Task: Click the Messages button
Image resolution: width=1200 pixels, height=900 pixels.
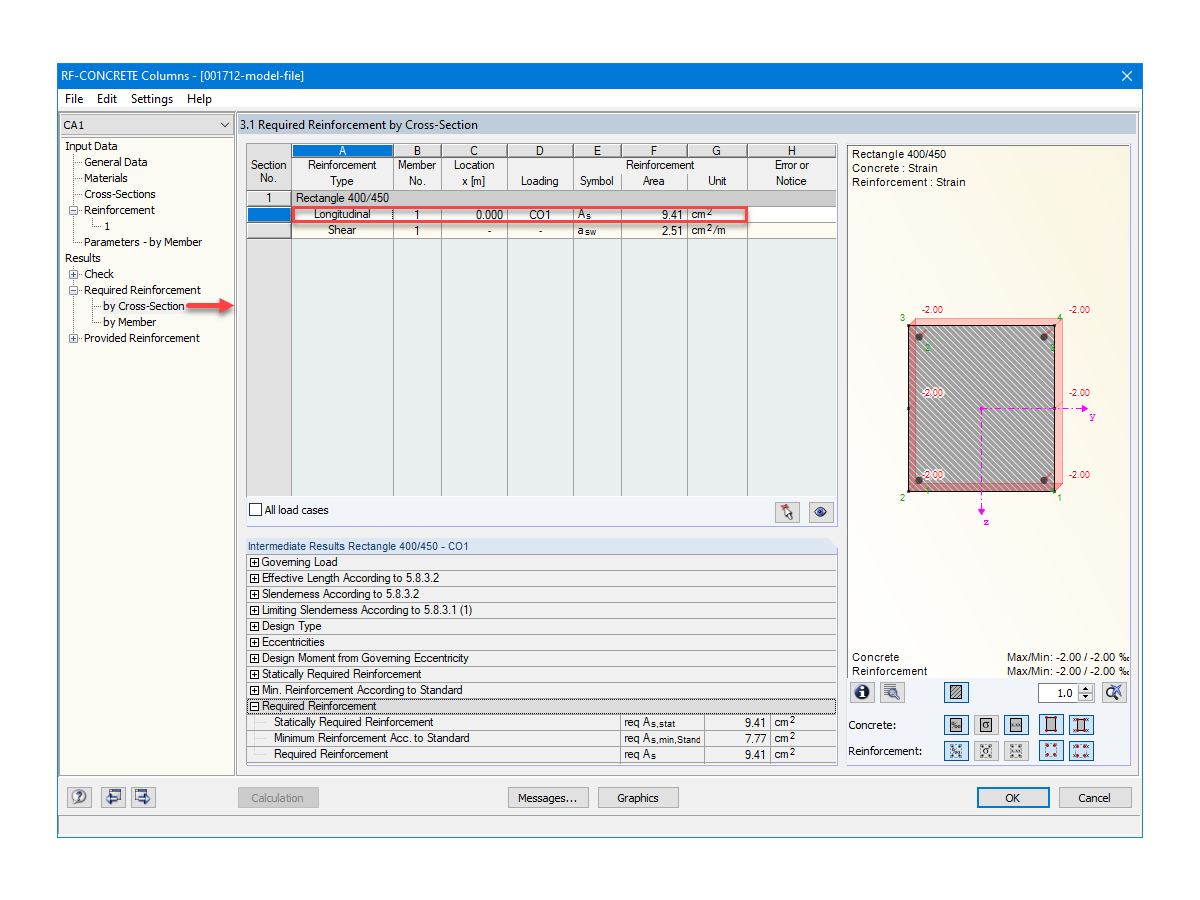Action: pyautogui.click(x=548, y=797)
